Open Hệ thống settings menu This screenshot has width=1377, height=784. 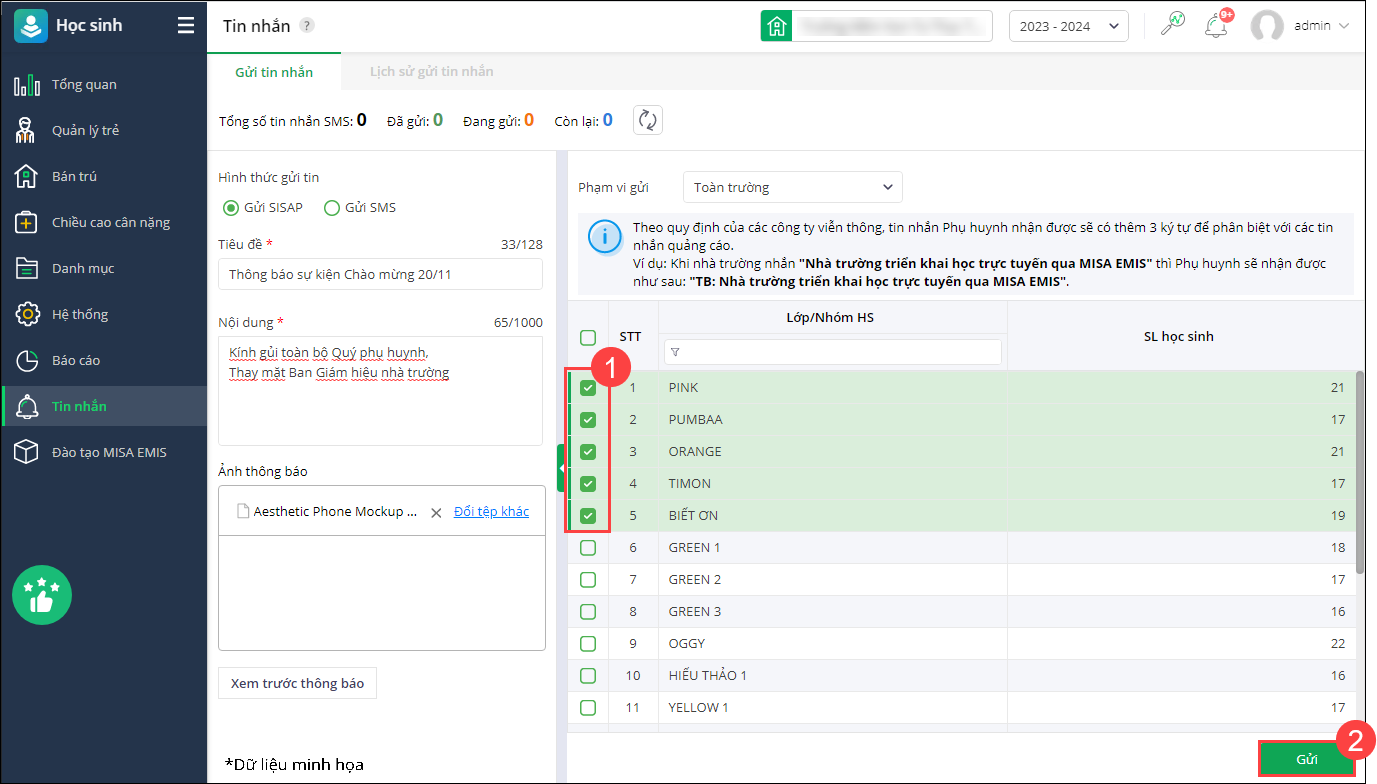(x=104, y=314)
